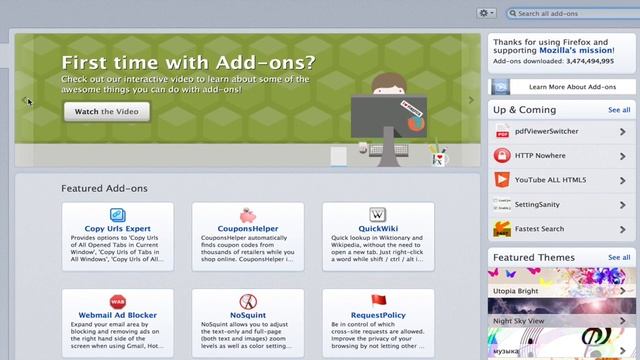Go to previous banner slide arrow
Image resolution: width=640 pixels, height=360 pixels.
25,100
